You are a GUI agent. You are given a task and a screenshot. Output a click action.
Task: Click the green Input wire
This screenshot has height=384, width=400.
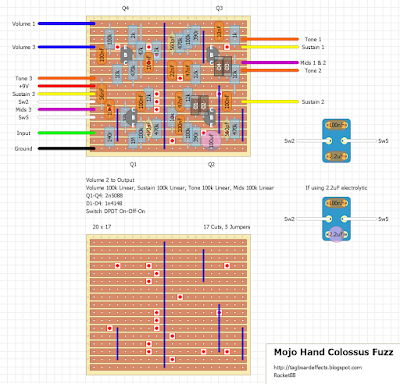pyautogui.click(x=67, y=133)
